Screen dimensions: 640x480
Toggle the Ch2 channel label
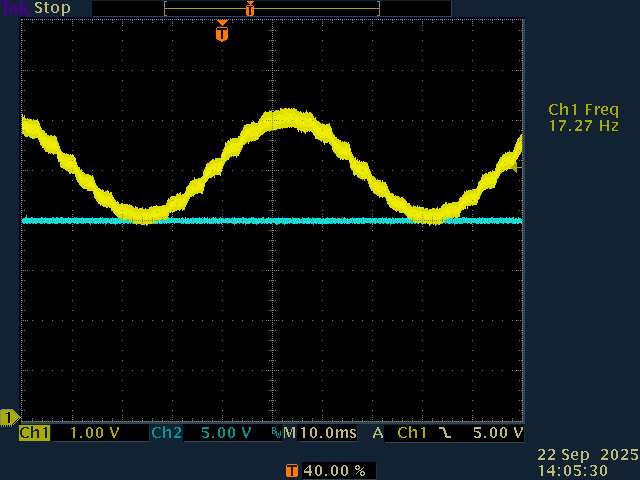tap(166, 433)
